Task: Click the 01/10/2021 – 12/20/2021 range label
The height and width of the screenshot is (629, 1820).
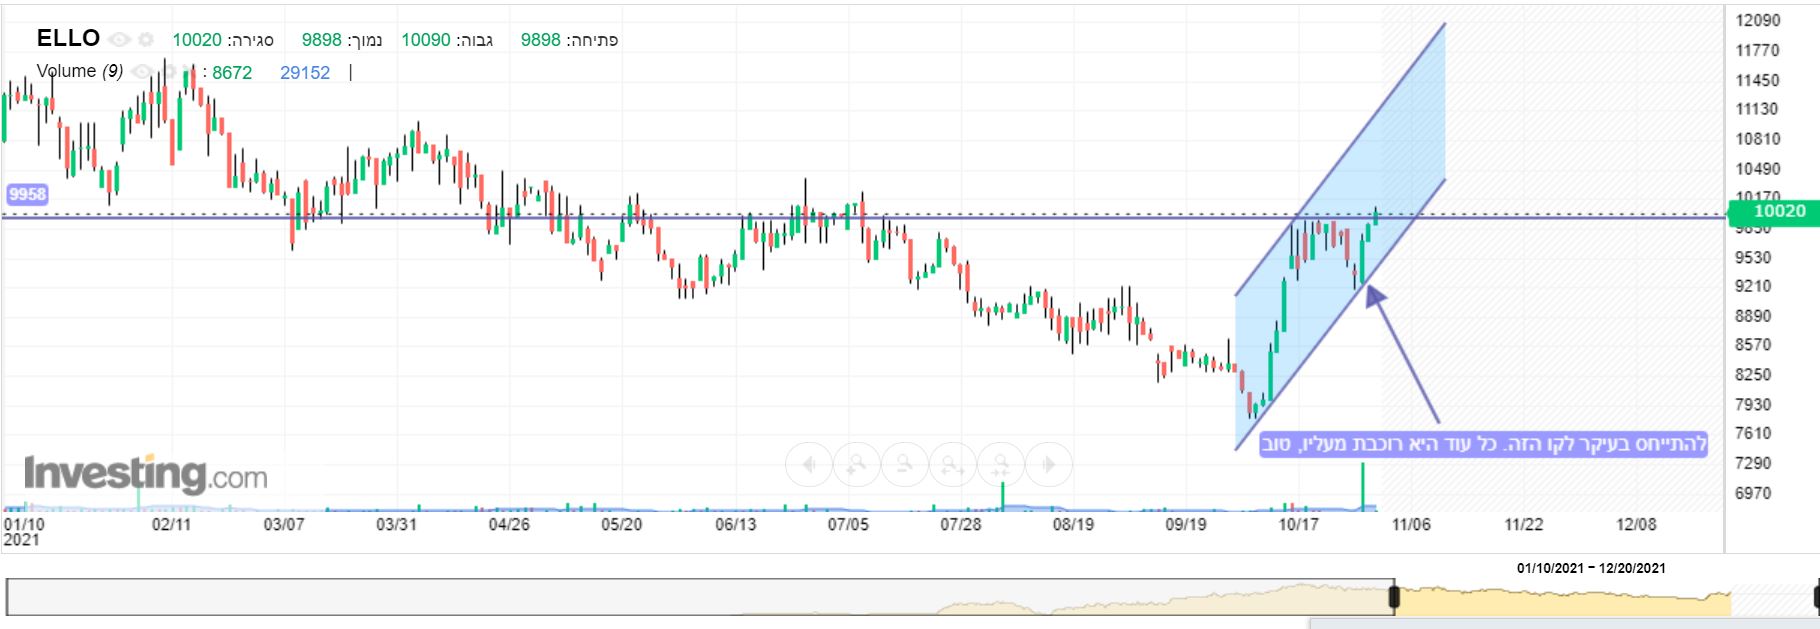Action: pos(1591,568)
